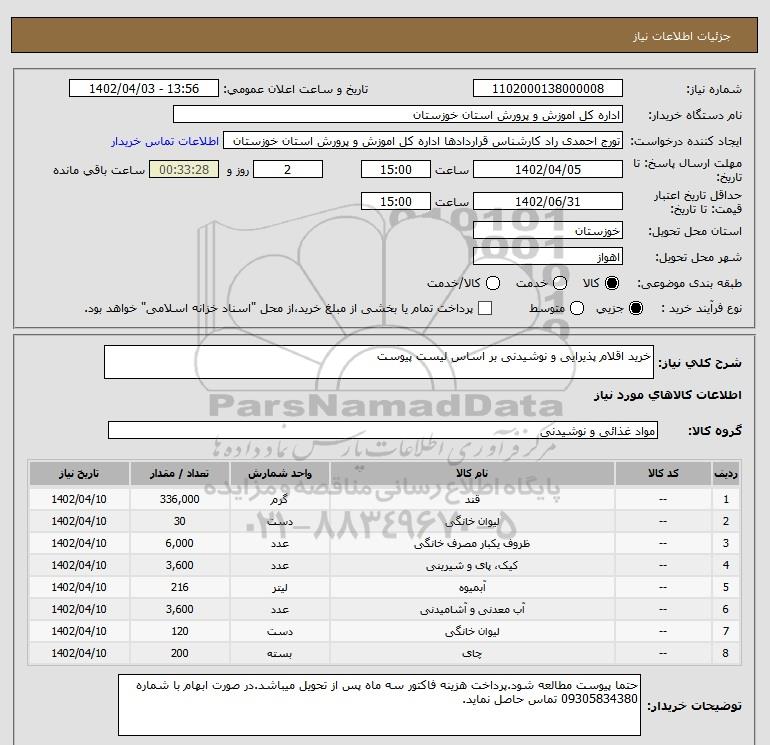Click the تعداد / مقدار column header

coord(179,473)
